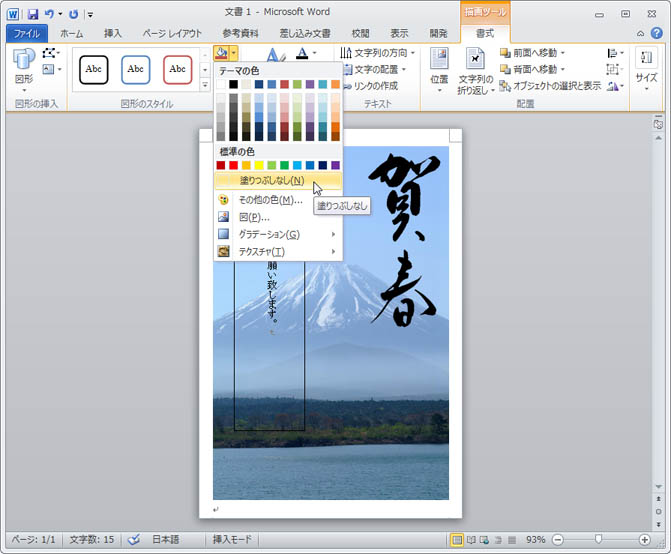Screen dimensions: 671x554
Task: Select the print layout view button
Action: [x=457, y=540]
